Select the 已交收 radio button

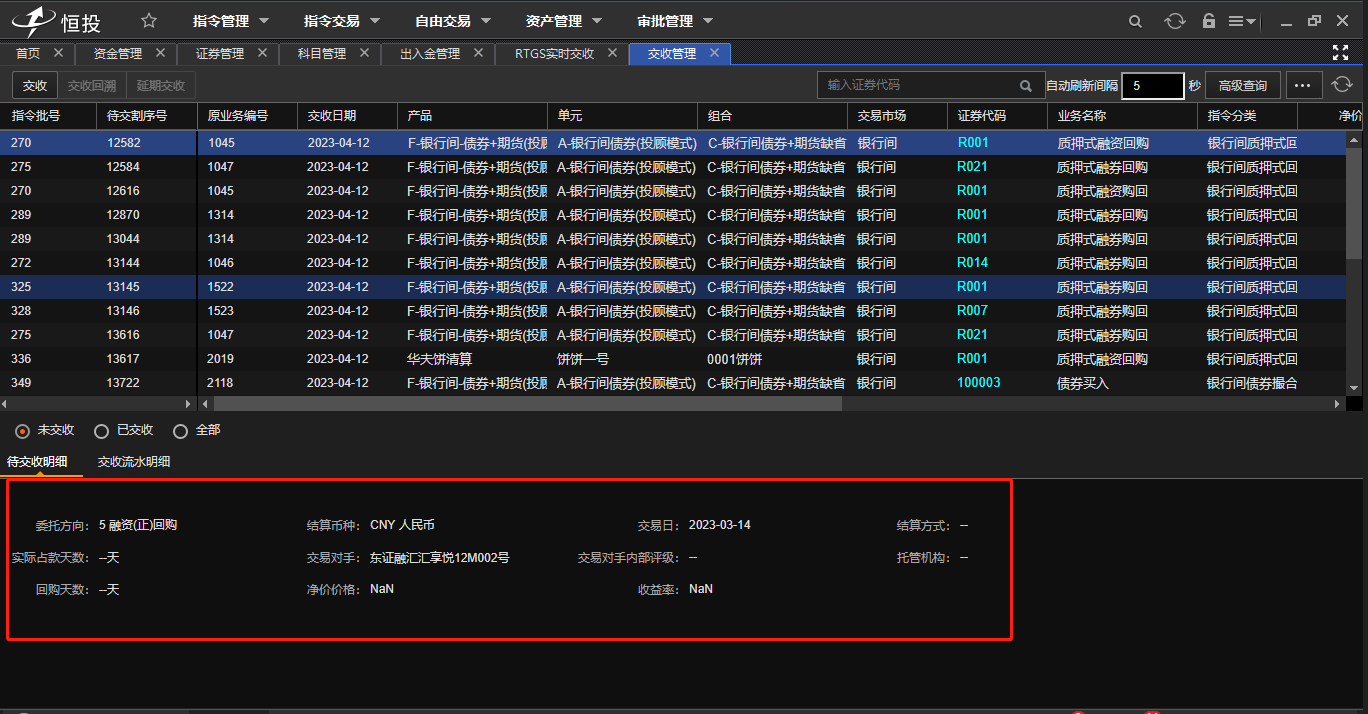101,431
